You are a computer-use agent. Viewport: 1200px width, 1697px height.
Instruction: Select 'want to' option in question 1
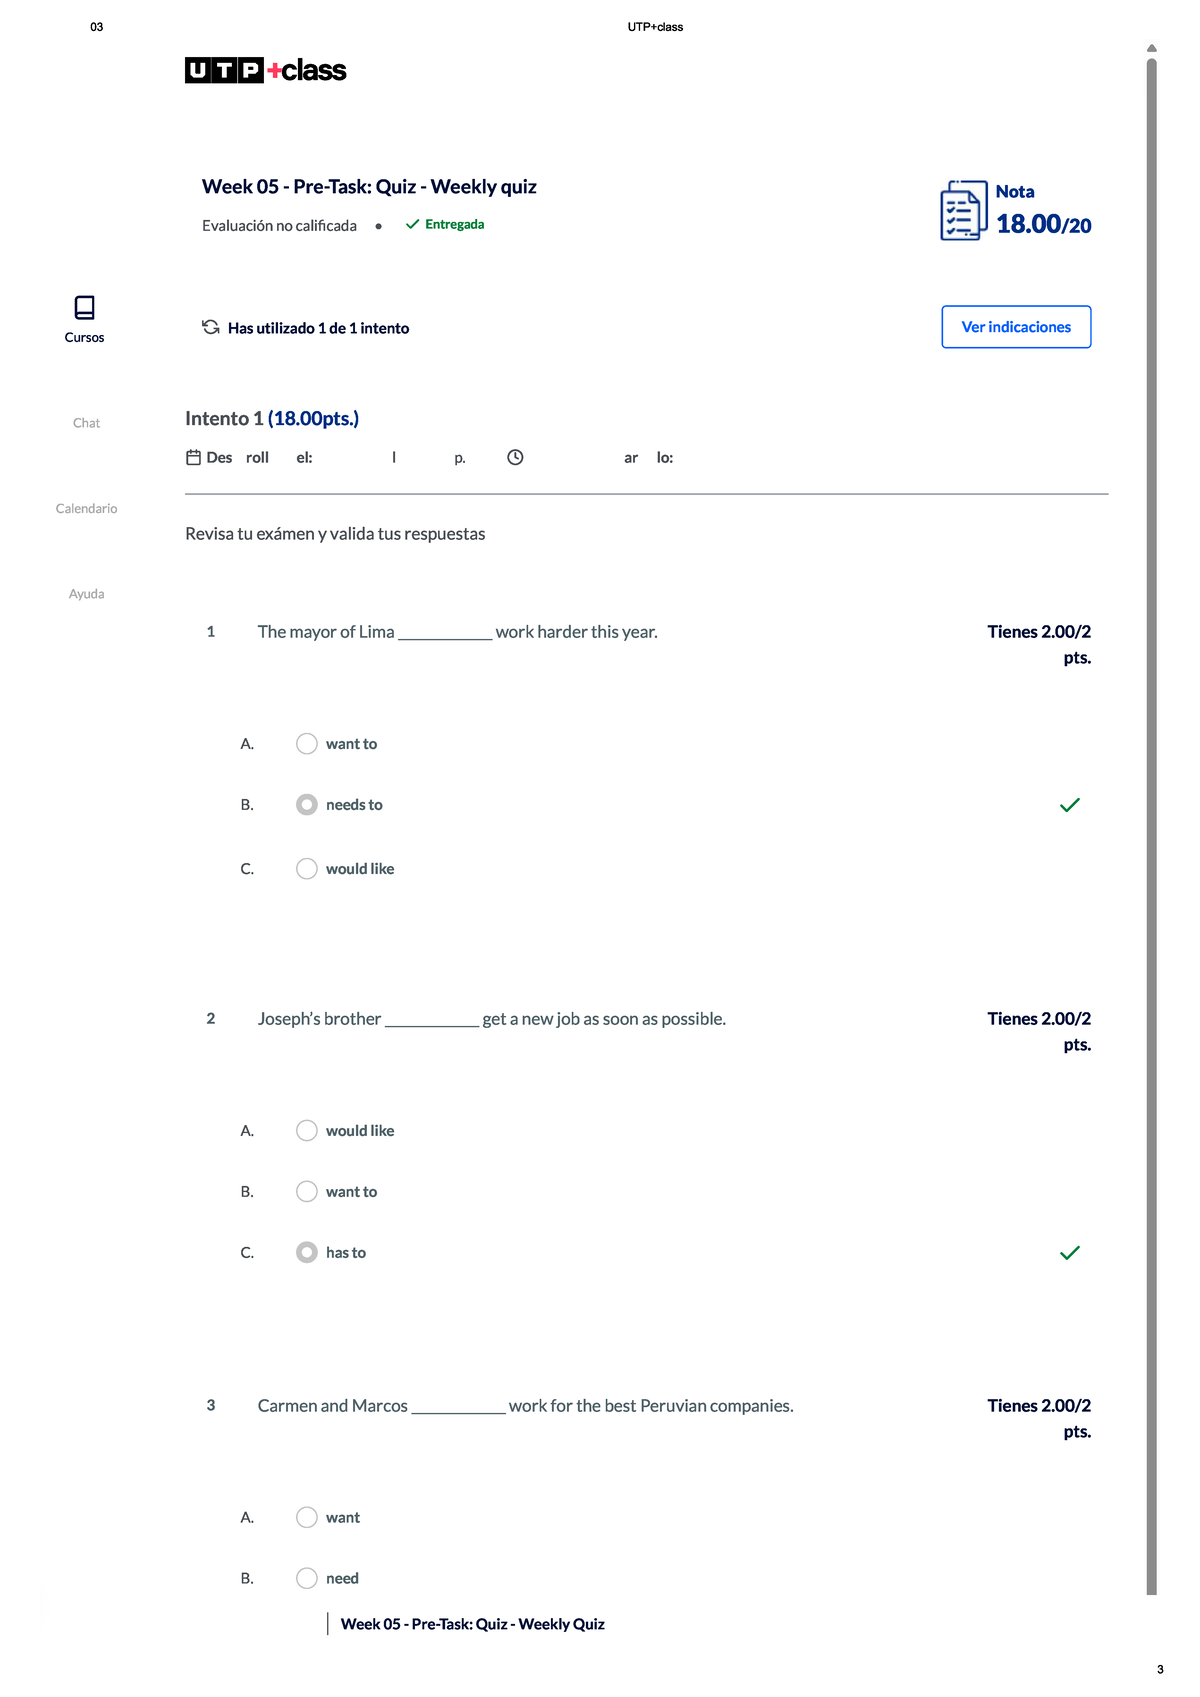307,744
